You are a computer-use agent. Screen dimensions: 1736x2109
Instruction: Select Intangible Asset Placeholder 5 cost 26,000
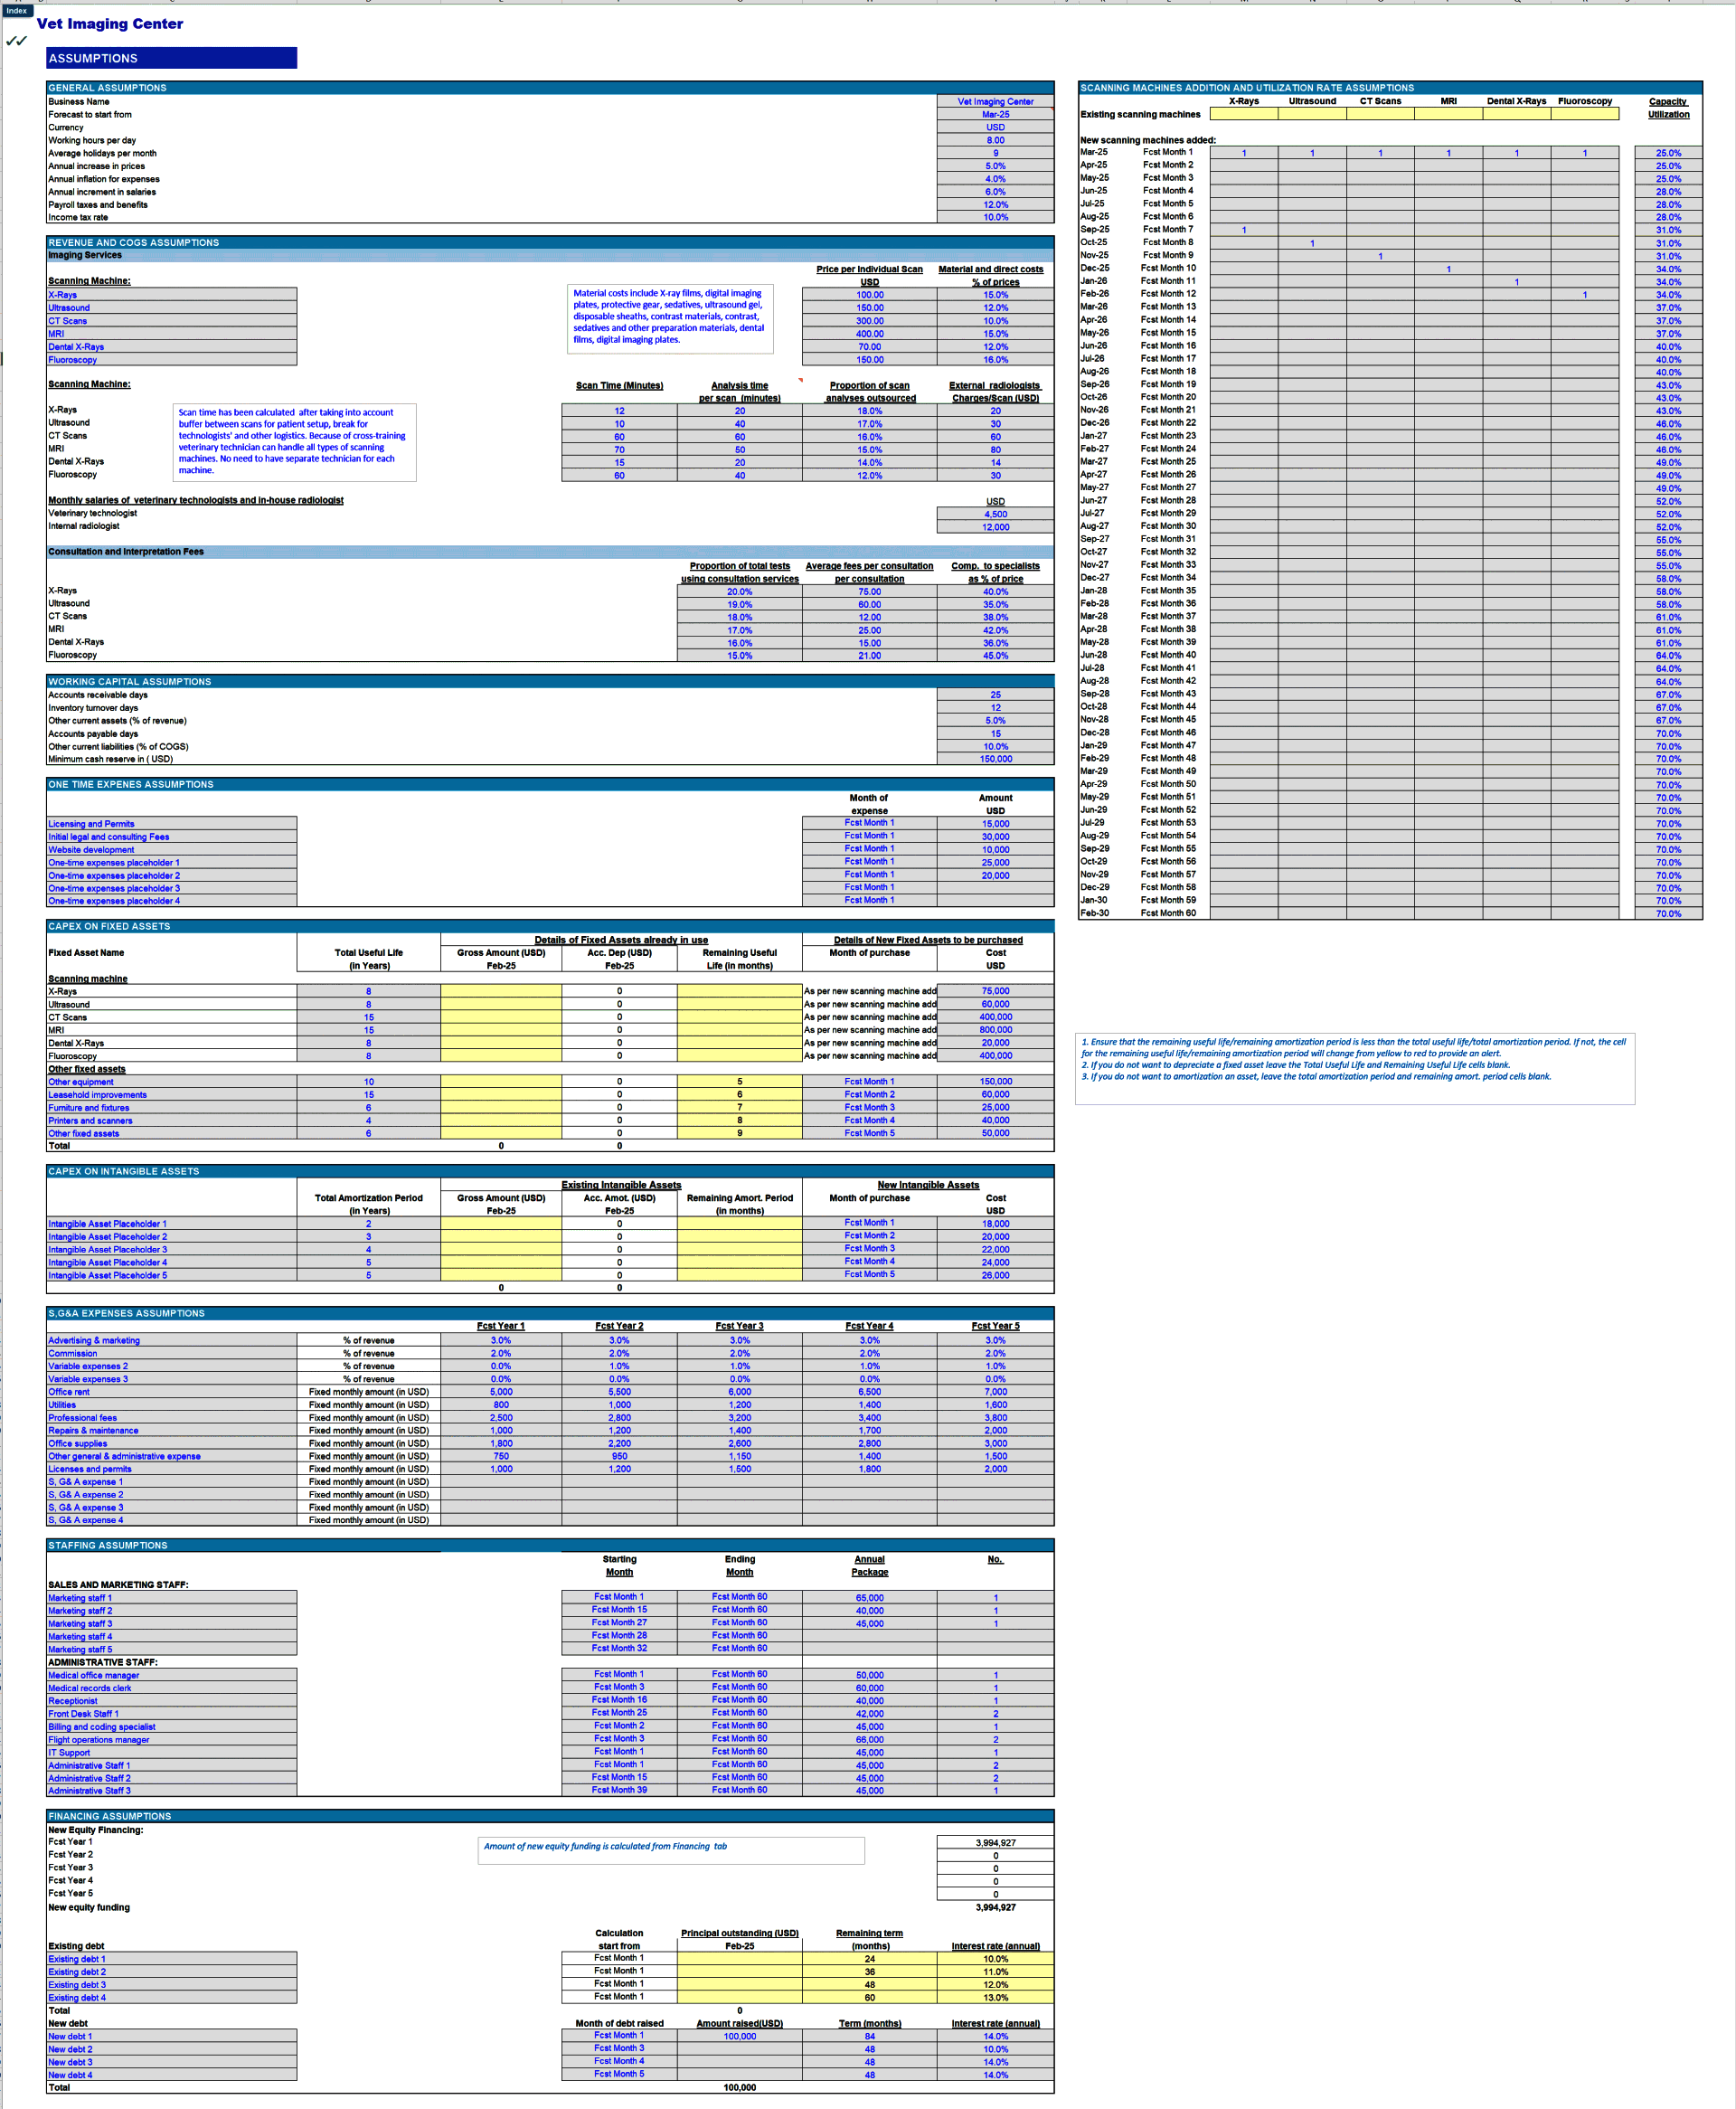tap(995, 1275)
